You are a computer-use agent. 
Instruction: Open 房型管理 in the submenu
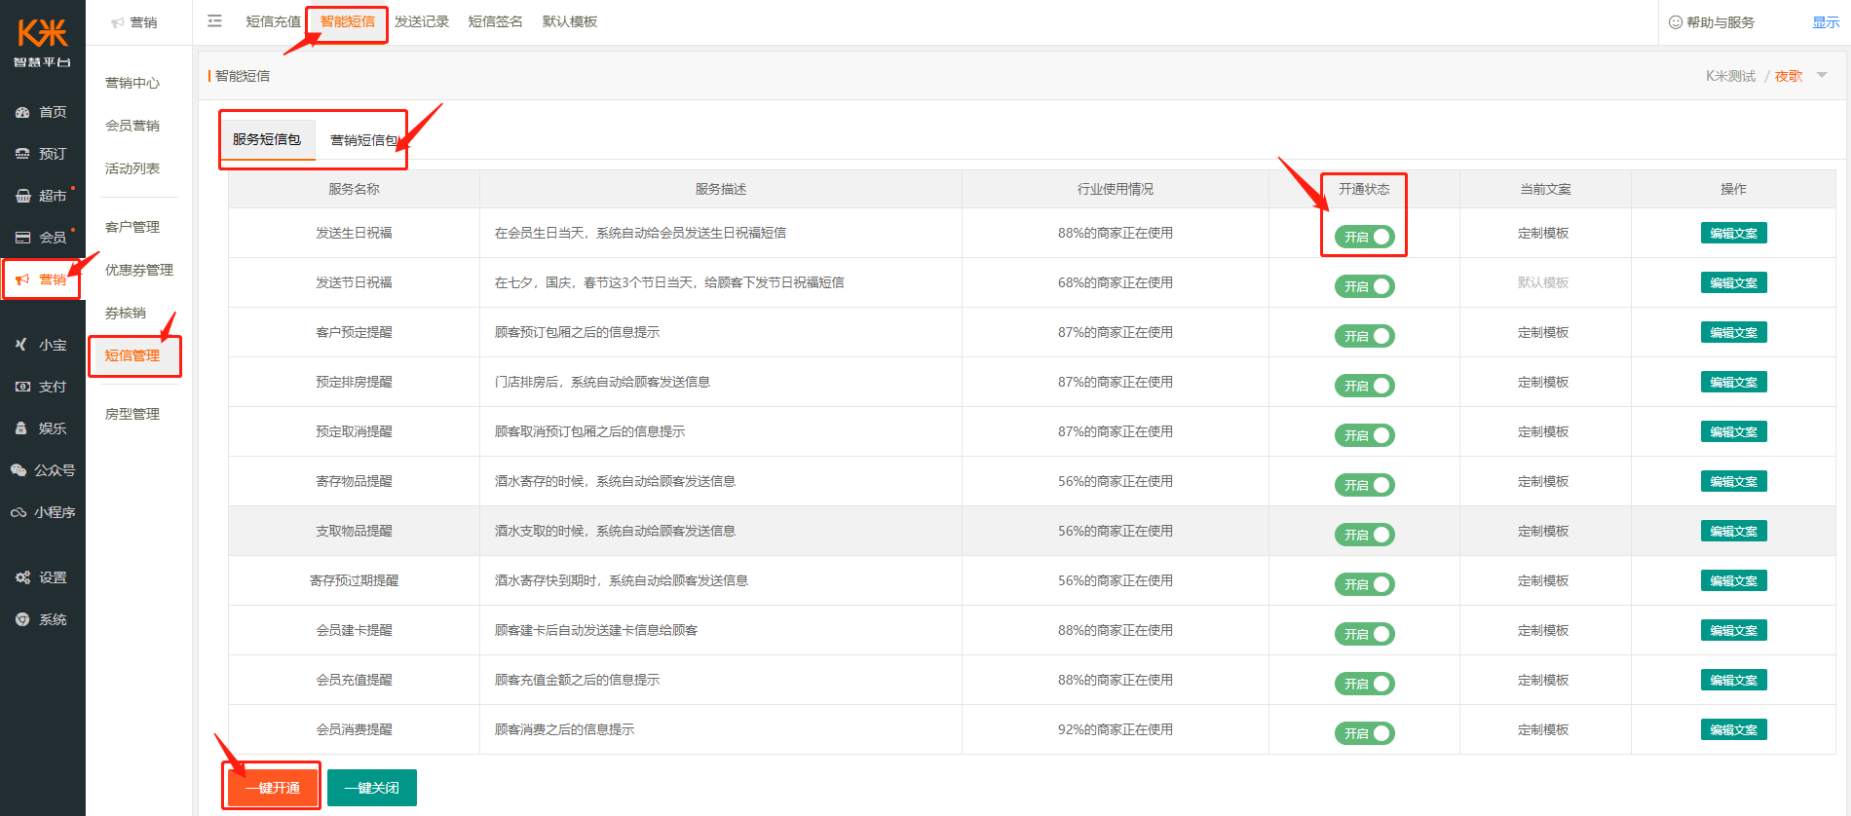coord(132,414)
